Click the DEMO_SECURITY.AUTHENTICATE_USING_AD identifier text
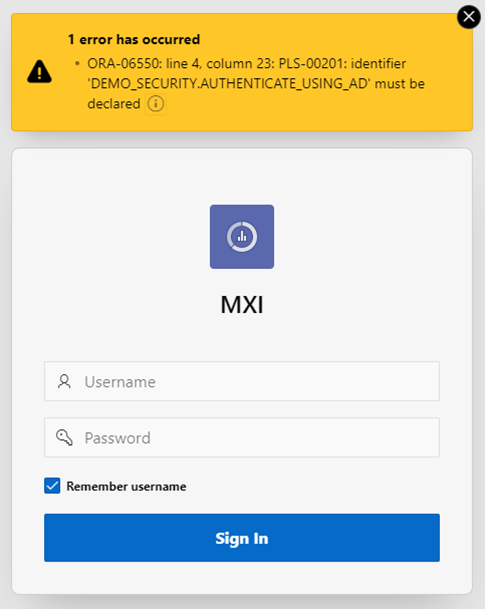 click(x=229, y=84)
